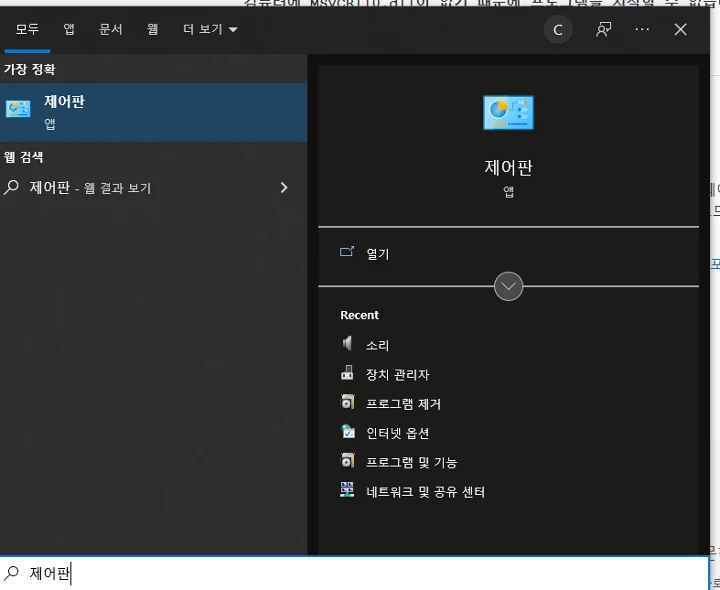The height and width of the screenshot is (590, 720).
Task: Click the C user account avatar
Action: (x=558, y=30)
